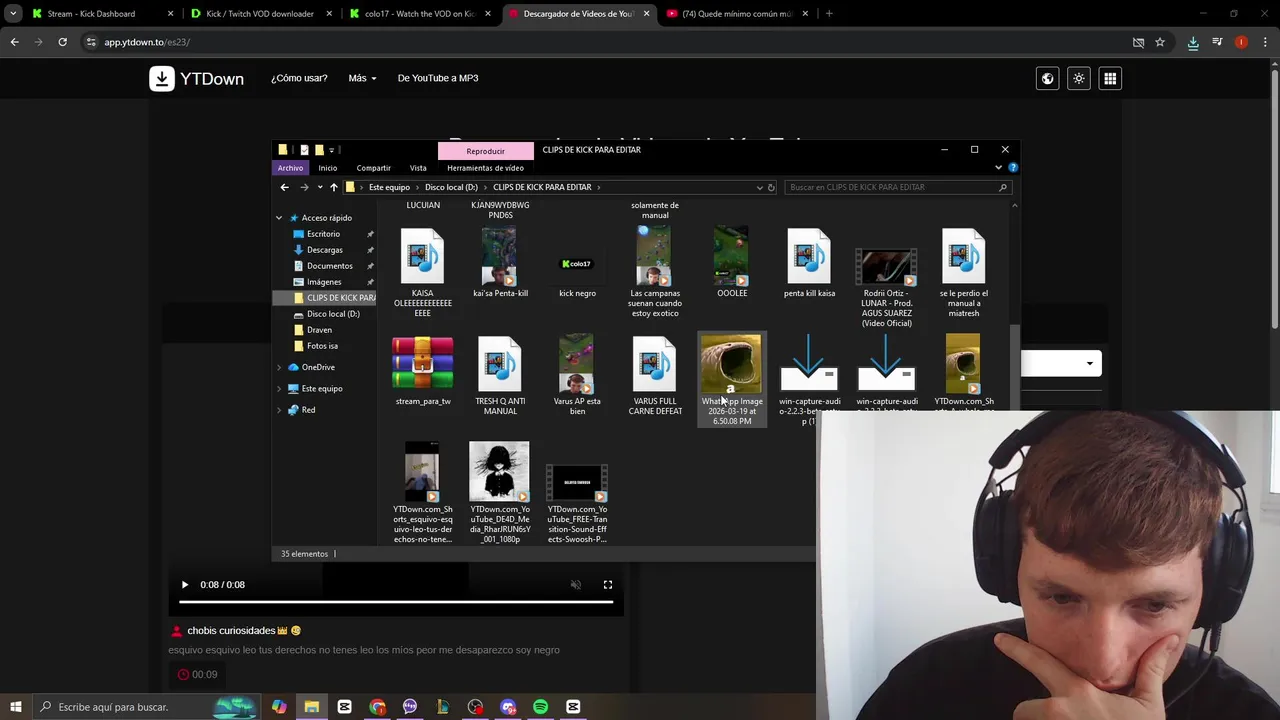1280x720 pixels.
Task: Open Spotify from the taskbar
Action: click(x=540, y=707)
